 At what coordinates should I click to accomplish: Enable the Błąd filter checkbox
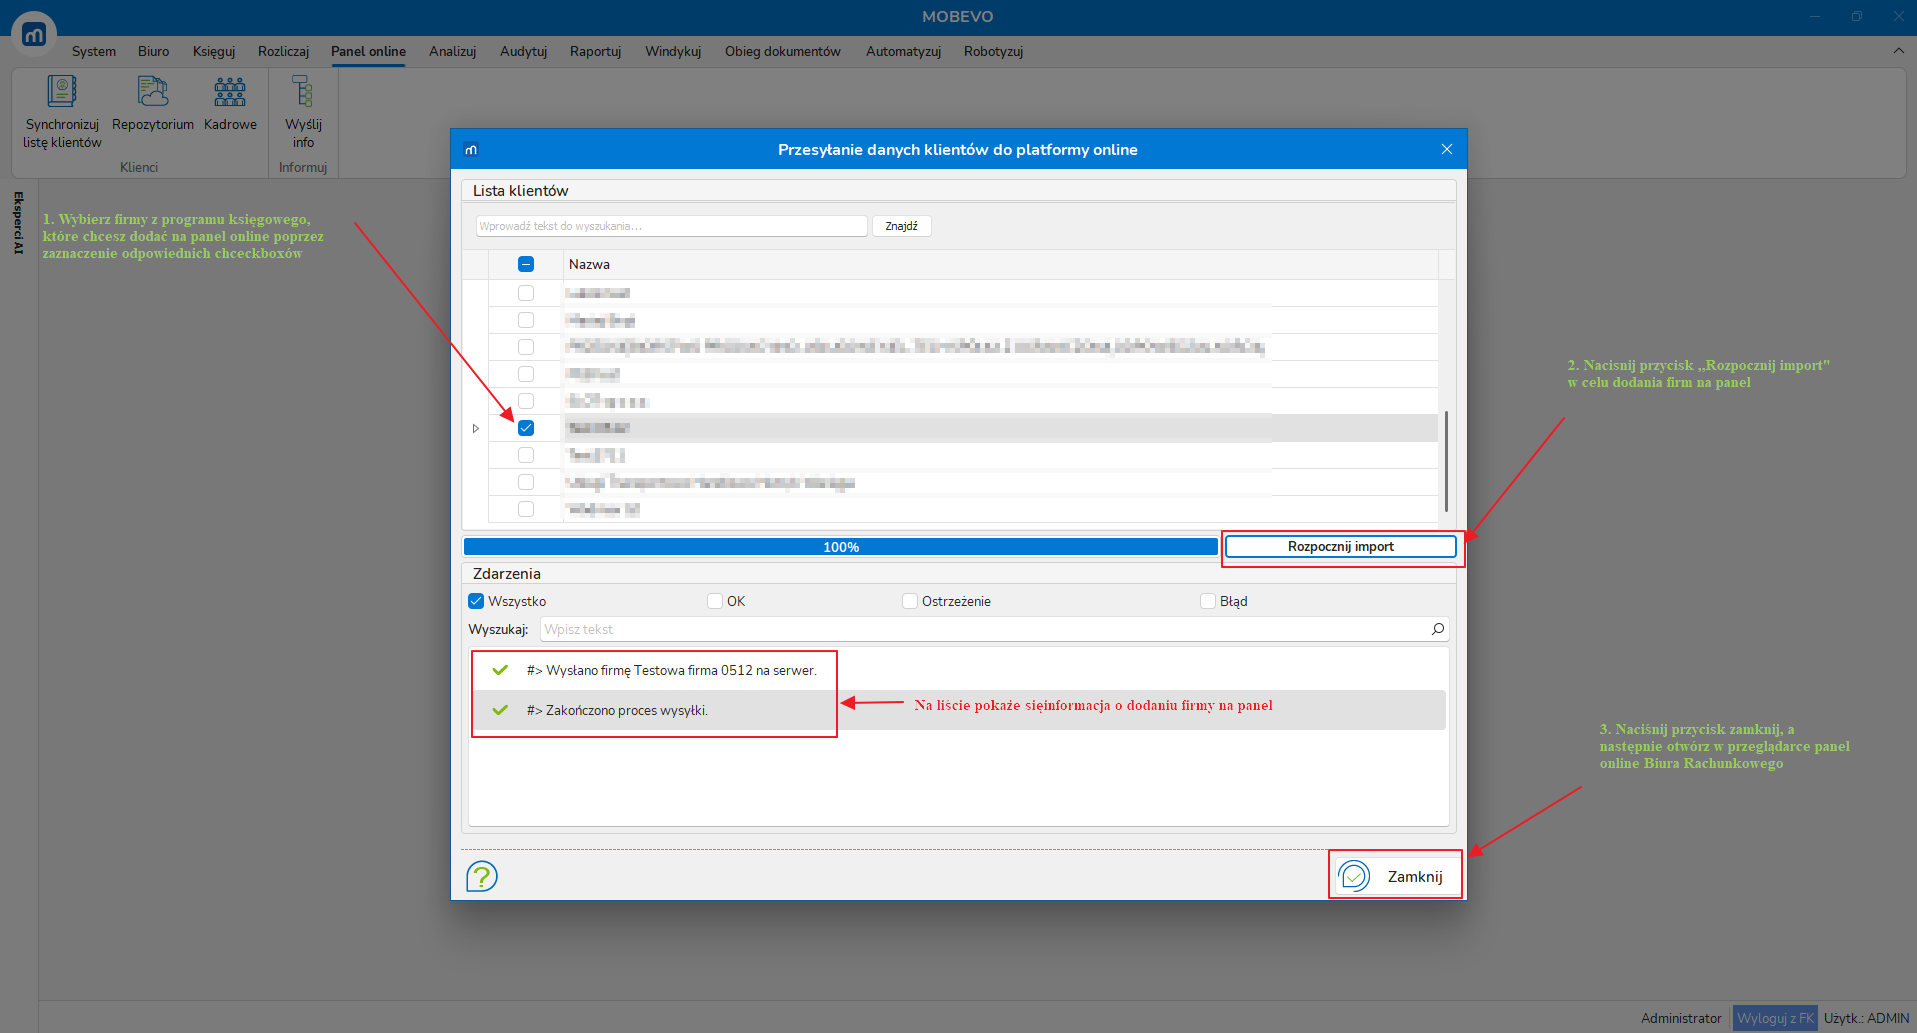pos(1208,601)
